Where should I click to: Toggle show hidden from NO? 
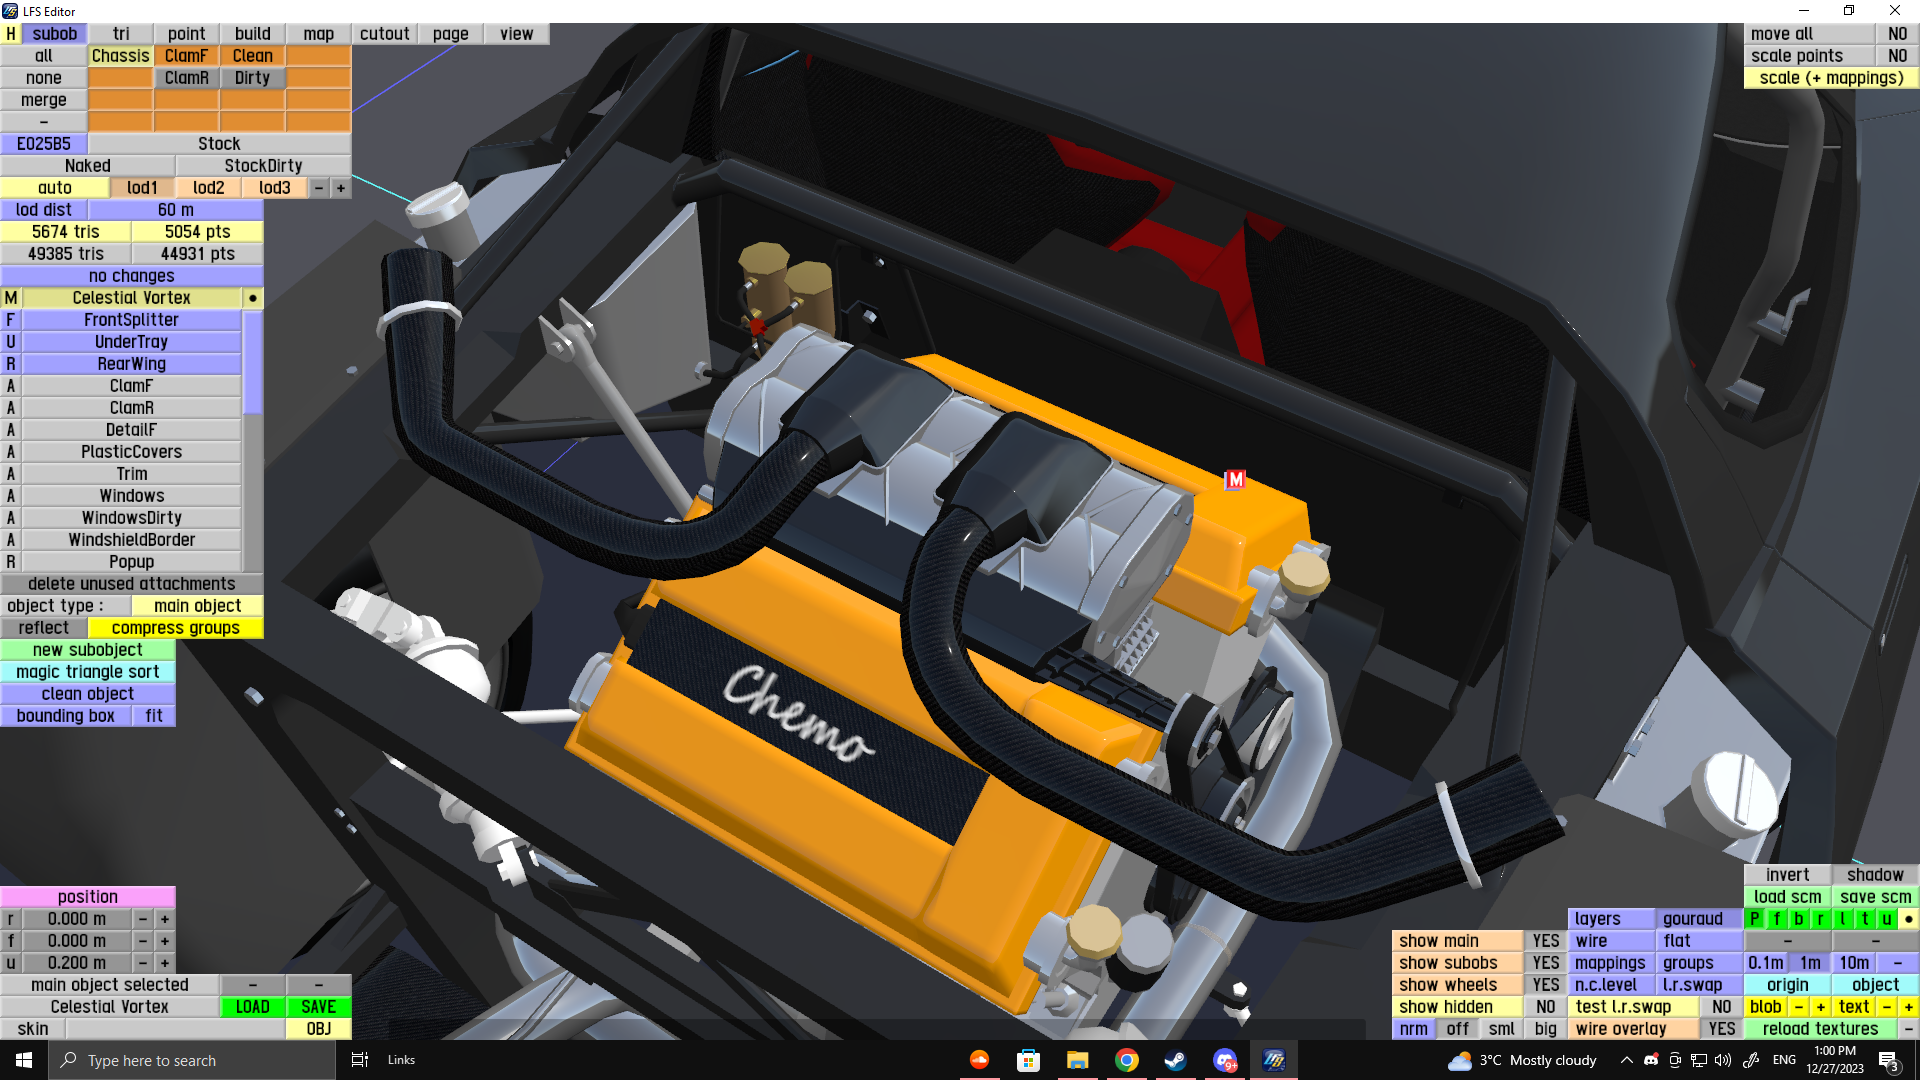1545,1007
